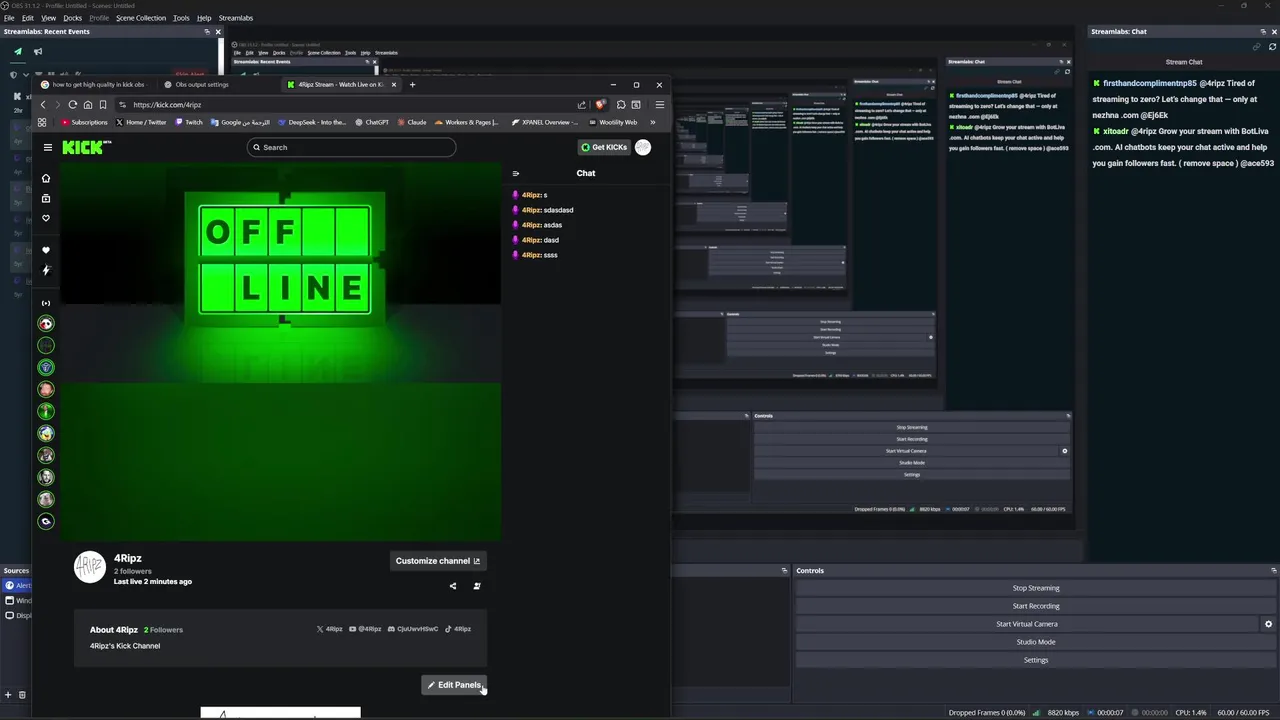Refresh the Streamlabs Chat dock
This screenshot has height=720, width=1280.
(1272, 47)
